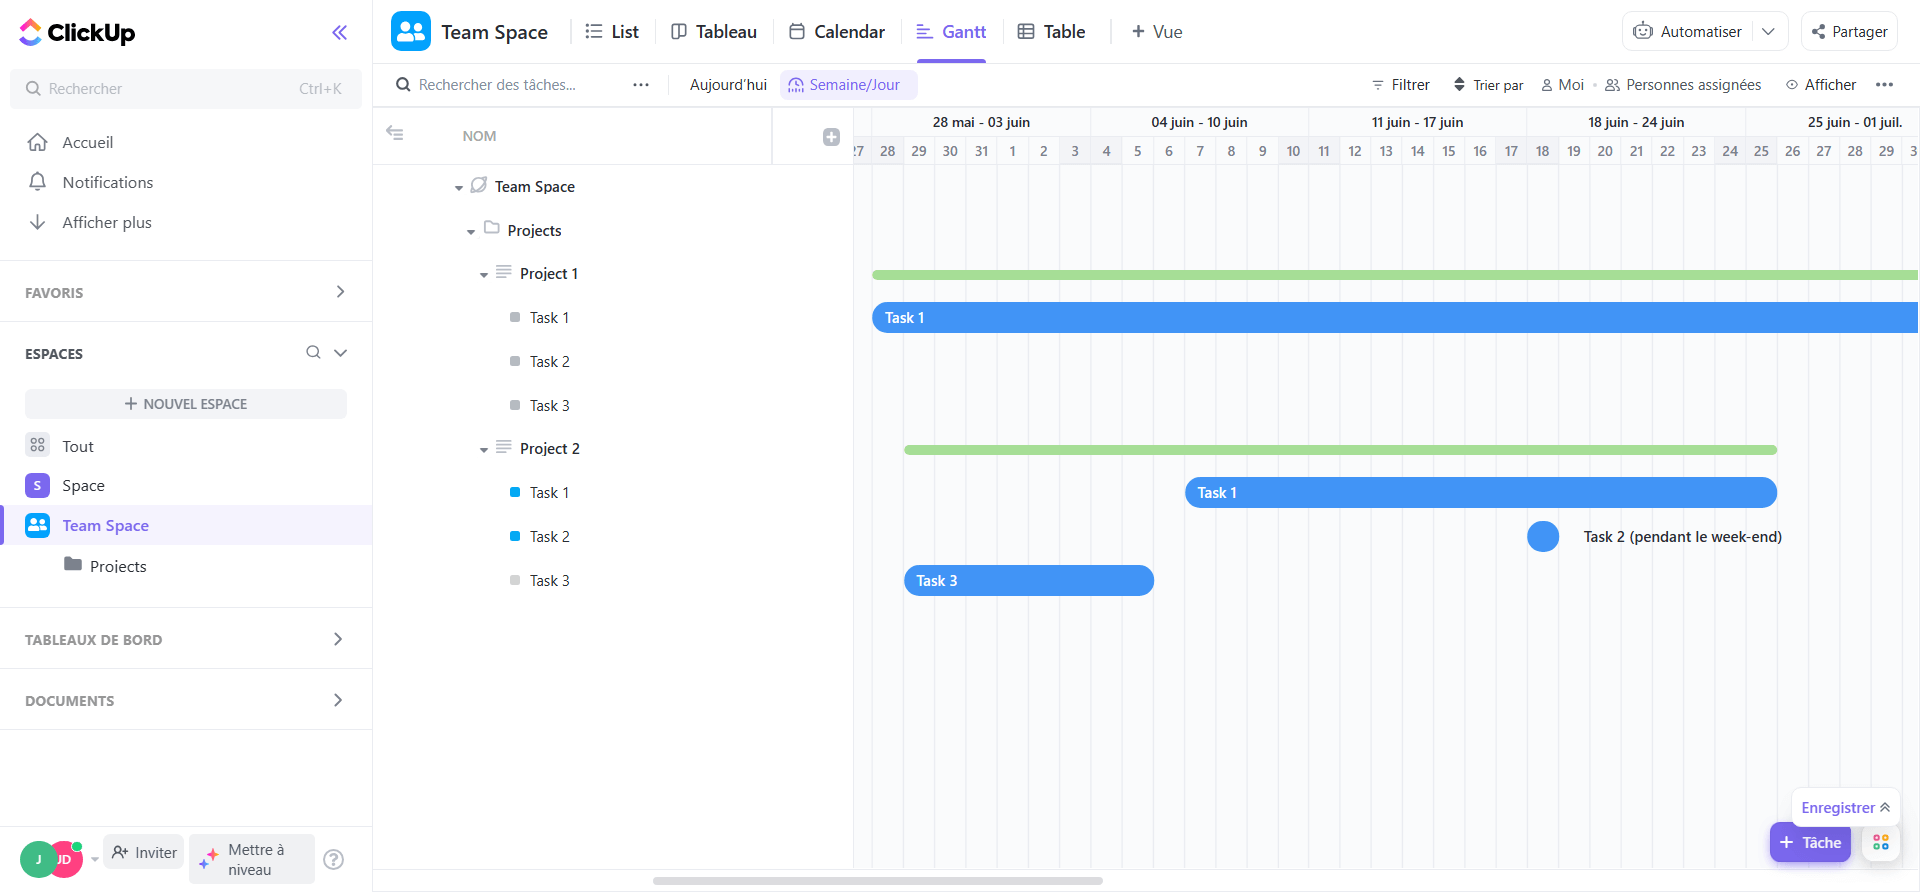Image resolution: width=1920 pixels, height=892 pixels.
Task: Open the quick actions grid icon
Action: point(1881,842)
